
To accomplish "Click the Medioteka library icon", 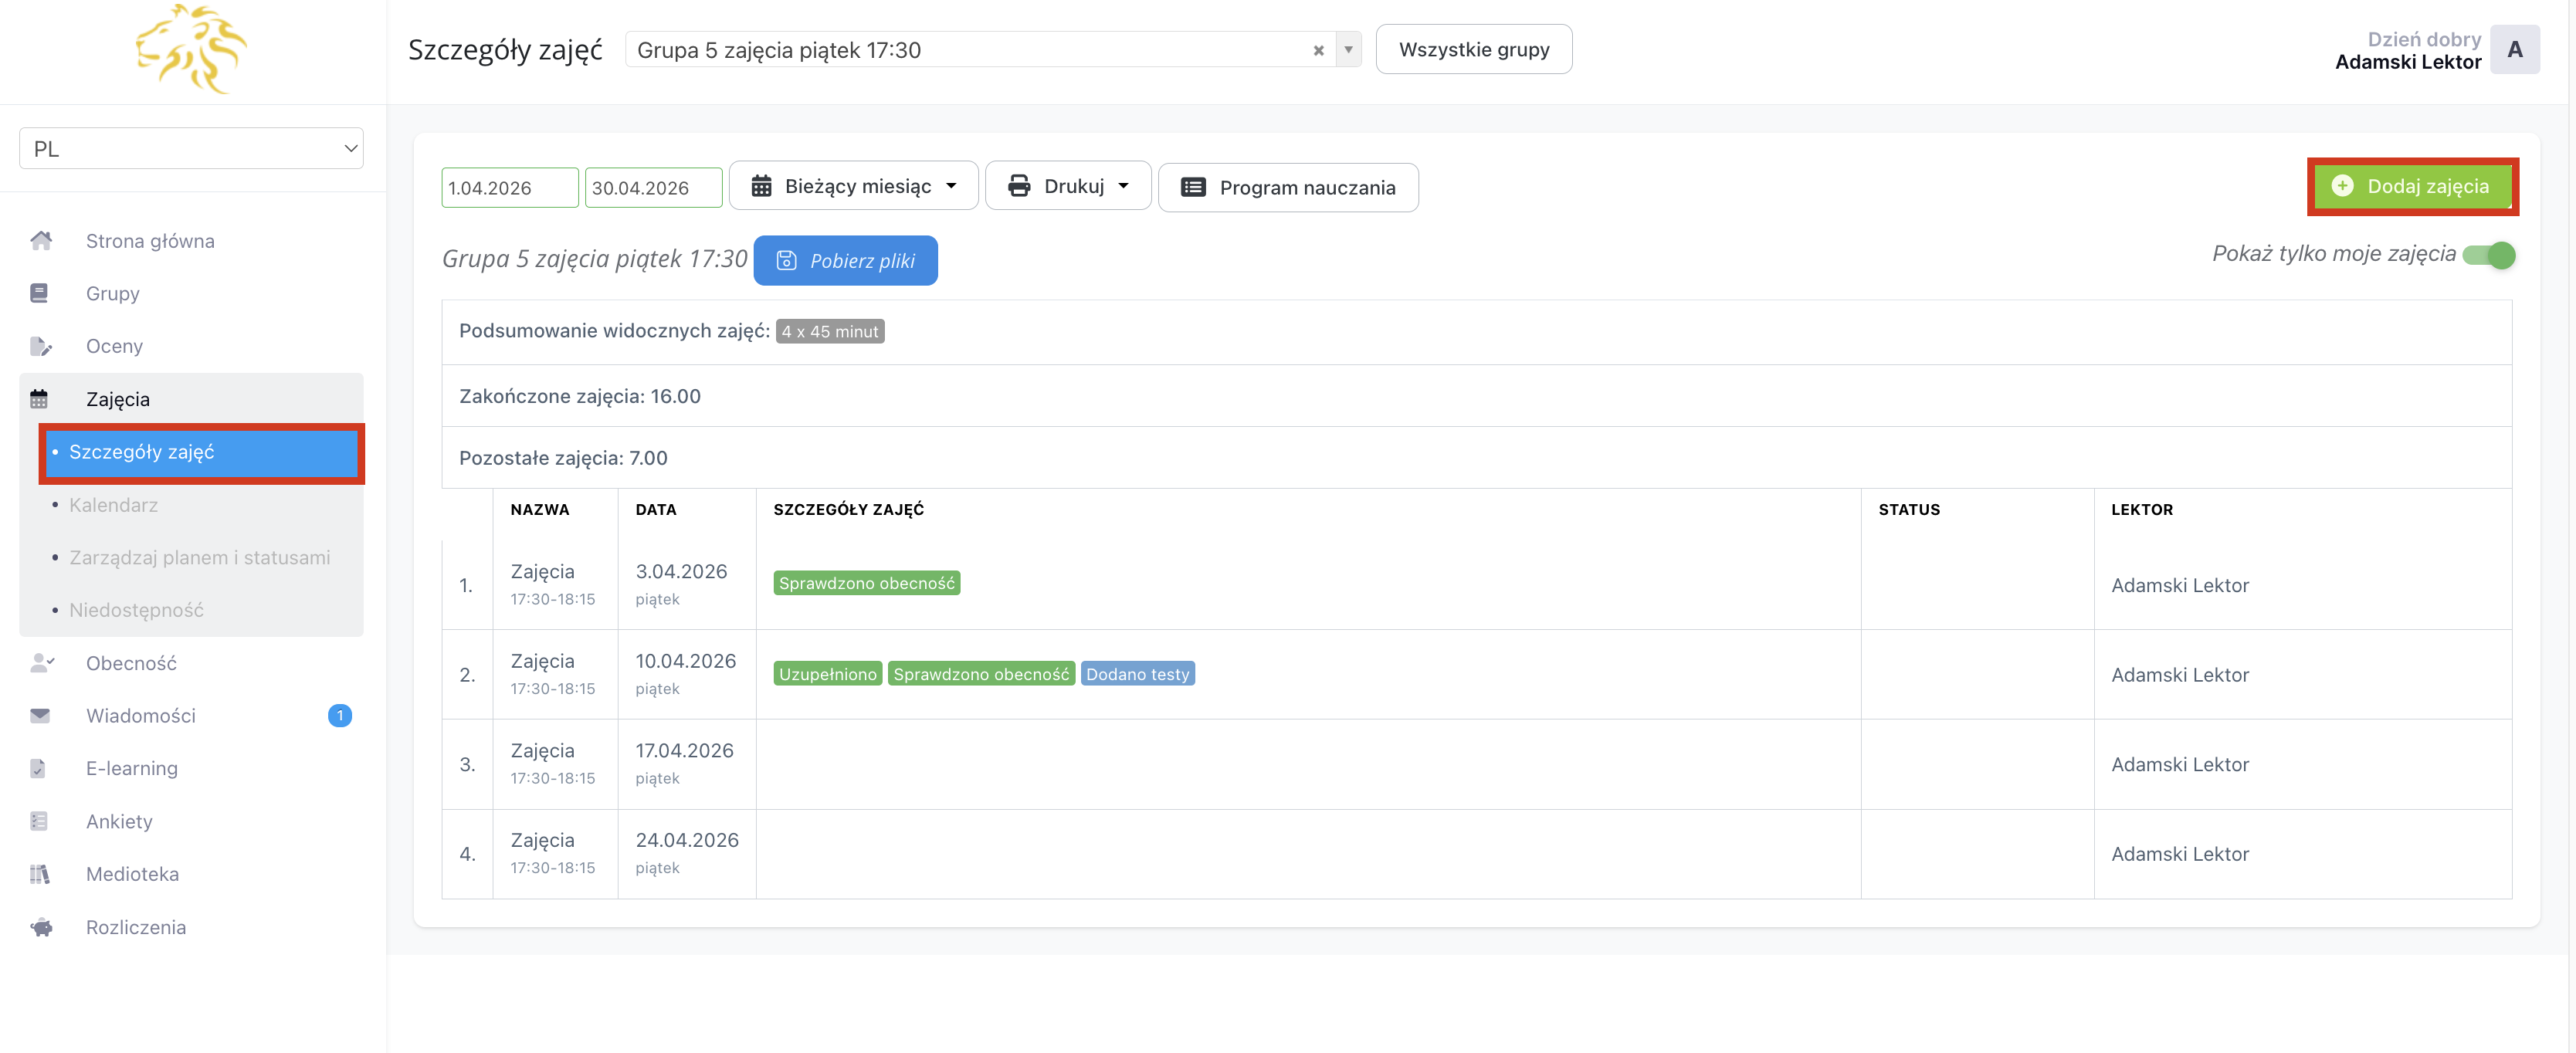I will (x=40, y=874).
